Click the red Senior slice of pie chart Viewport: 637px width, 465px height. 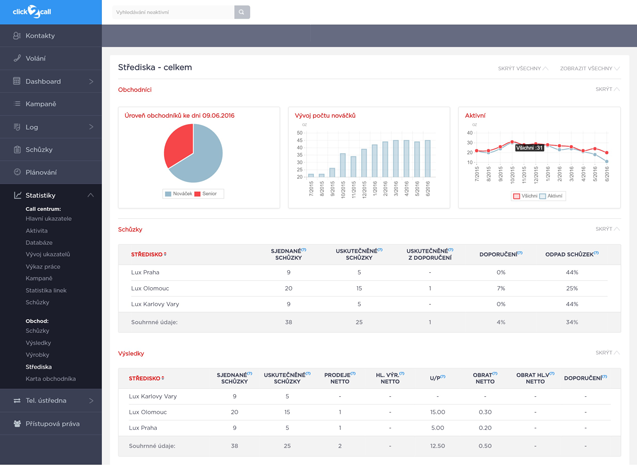click(x=180, y=143)
